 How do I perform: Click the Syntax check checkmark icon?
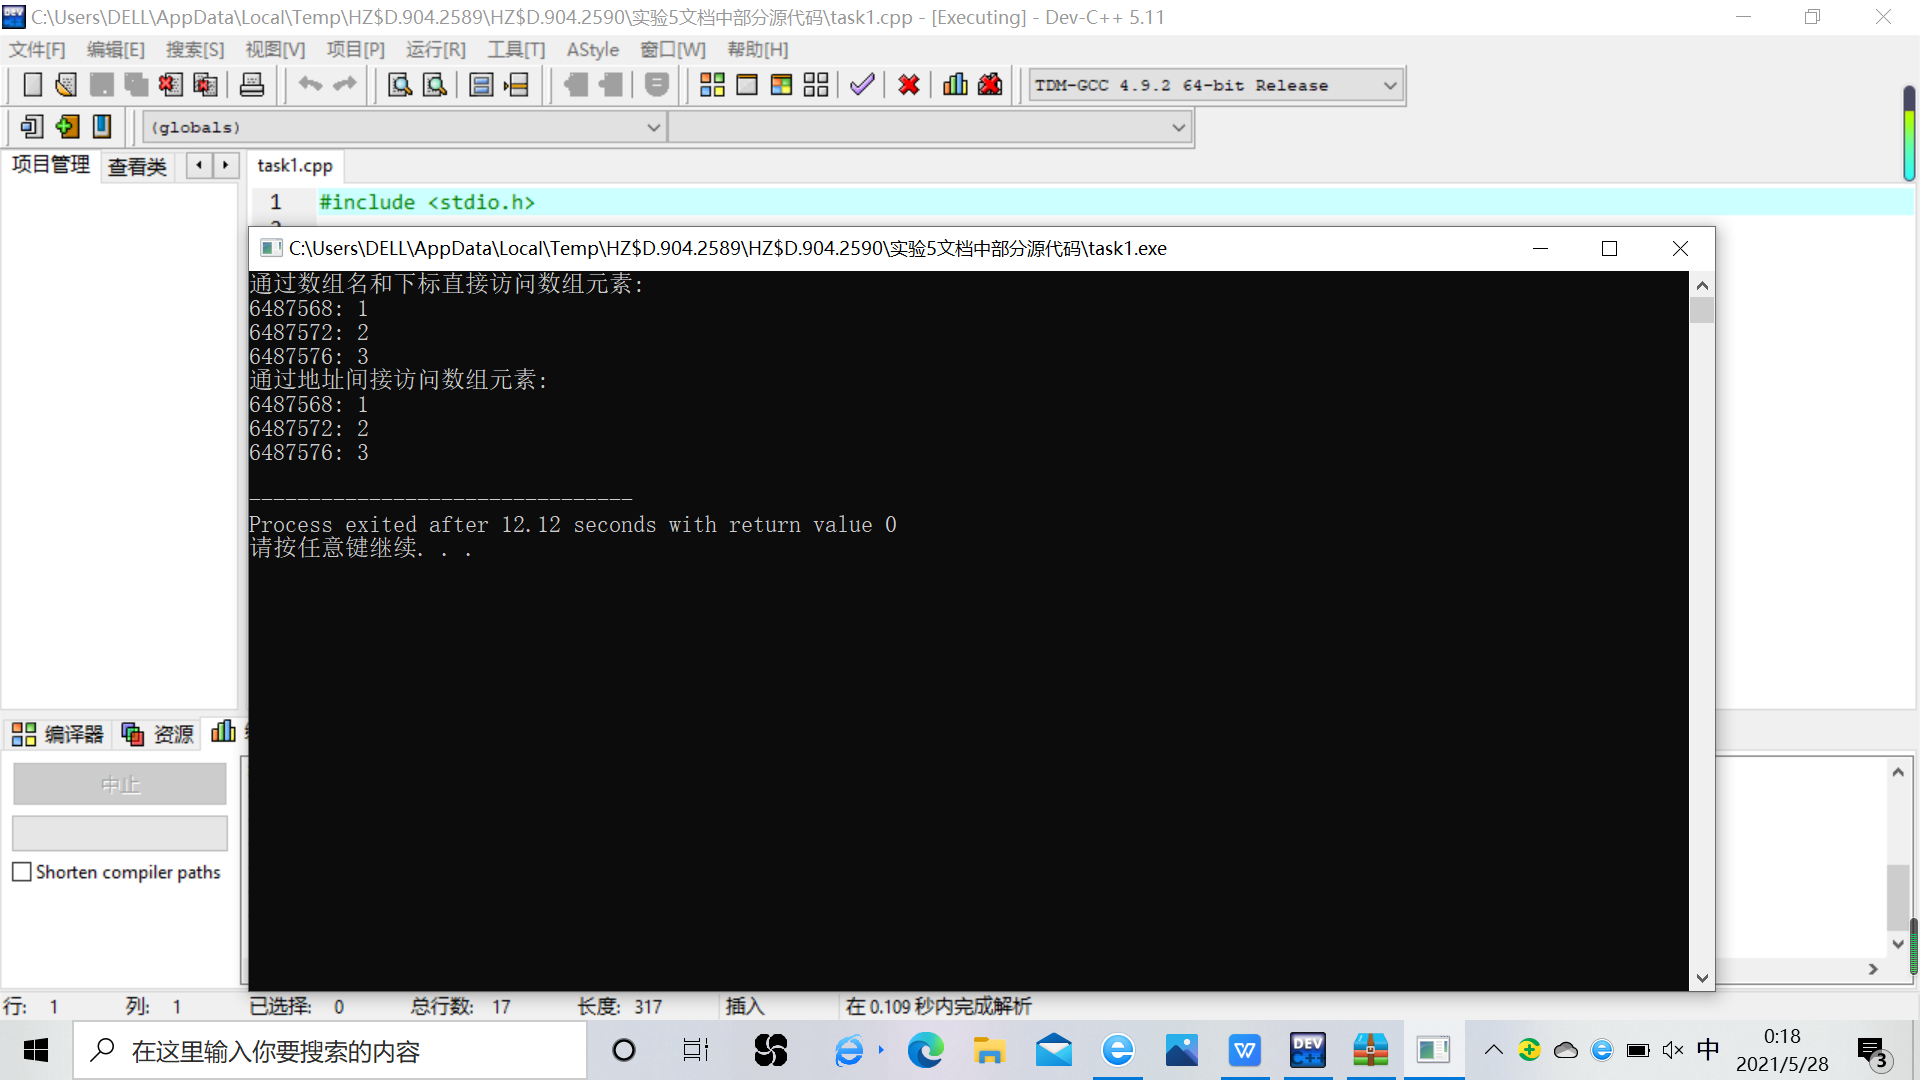point(862,85)
